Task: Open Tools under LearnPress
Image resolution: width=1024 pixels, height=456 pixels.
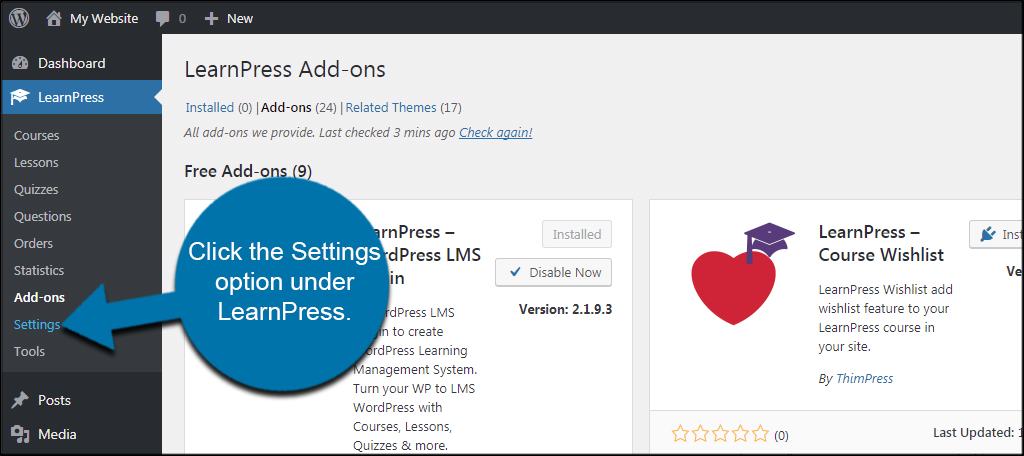Action: [29, 351]
